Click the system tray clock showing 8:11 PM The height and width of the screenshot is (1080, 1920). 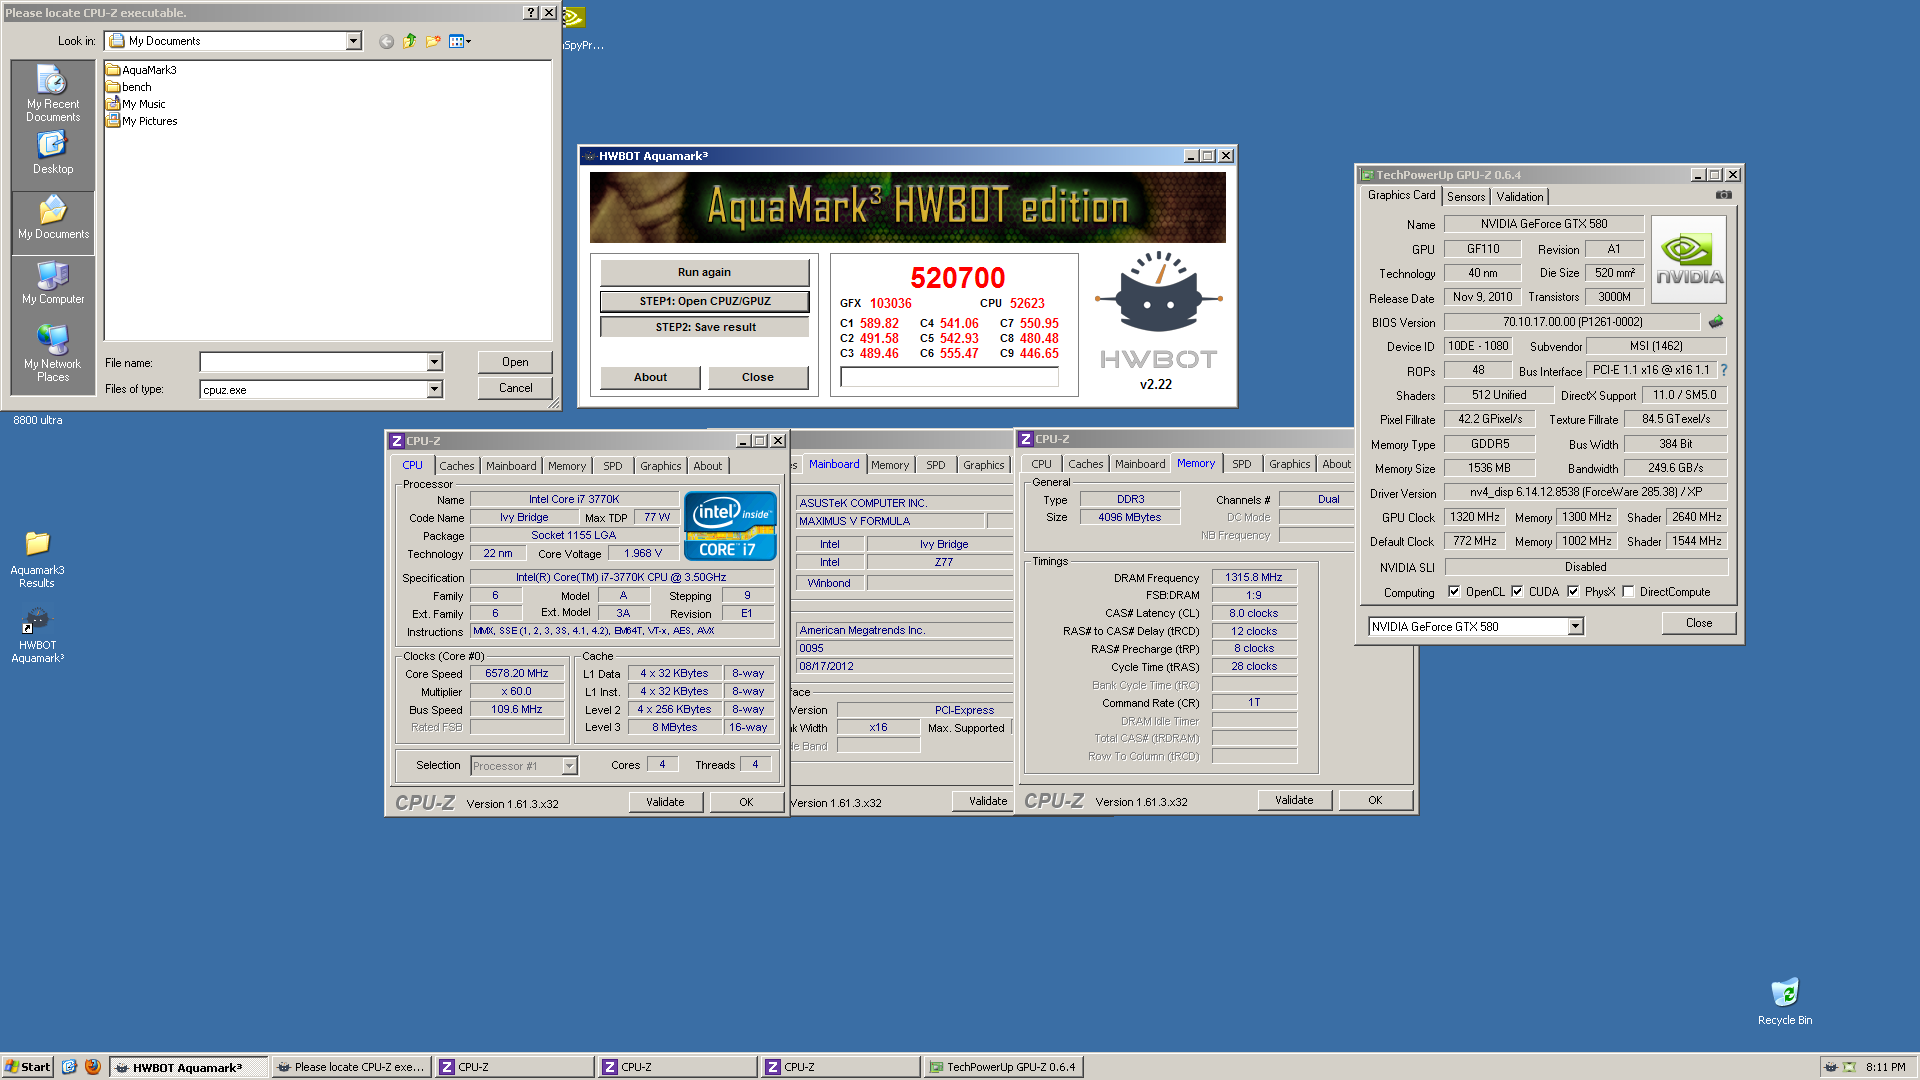1885,1067
